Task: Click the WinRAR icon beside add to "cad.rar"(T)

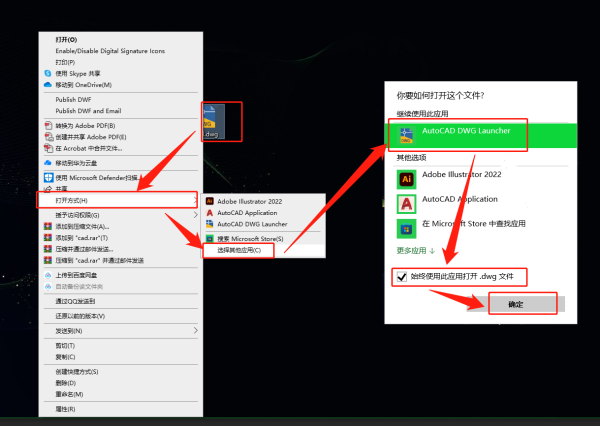Action: pos(48,238)
